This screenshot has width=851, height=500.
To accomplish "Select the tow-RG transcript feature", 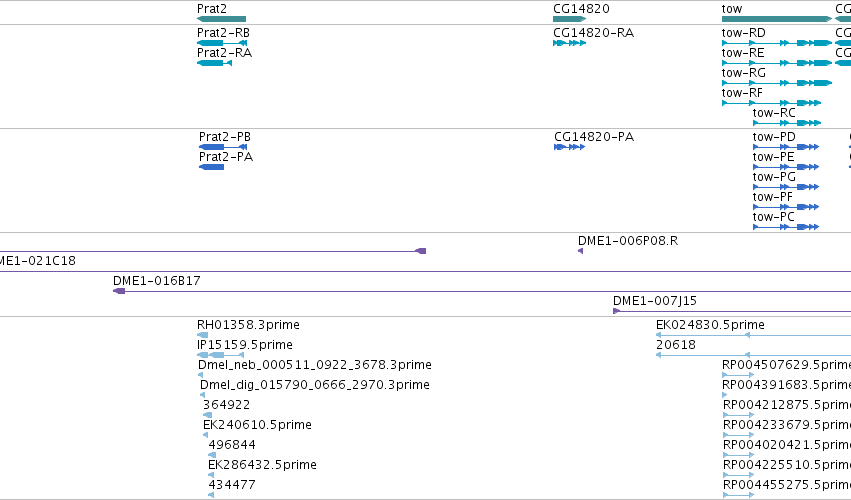I will coord(777,83).
